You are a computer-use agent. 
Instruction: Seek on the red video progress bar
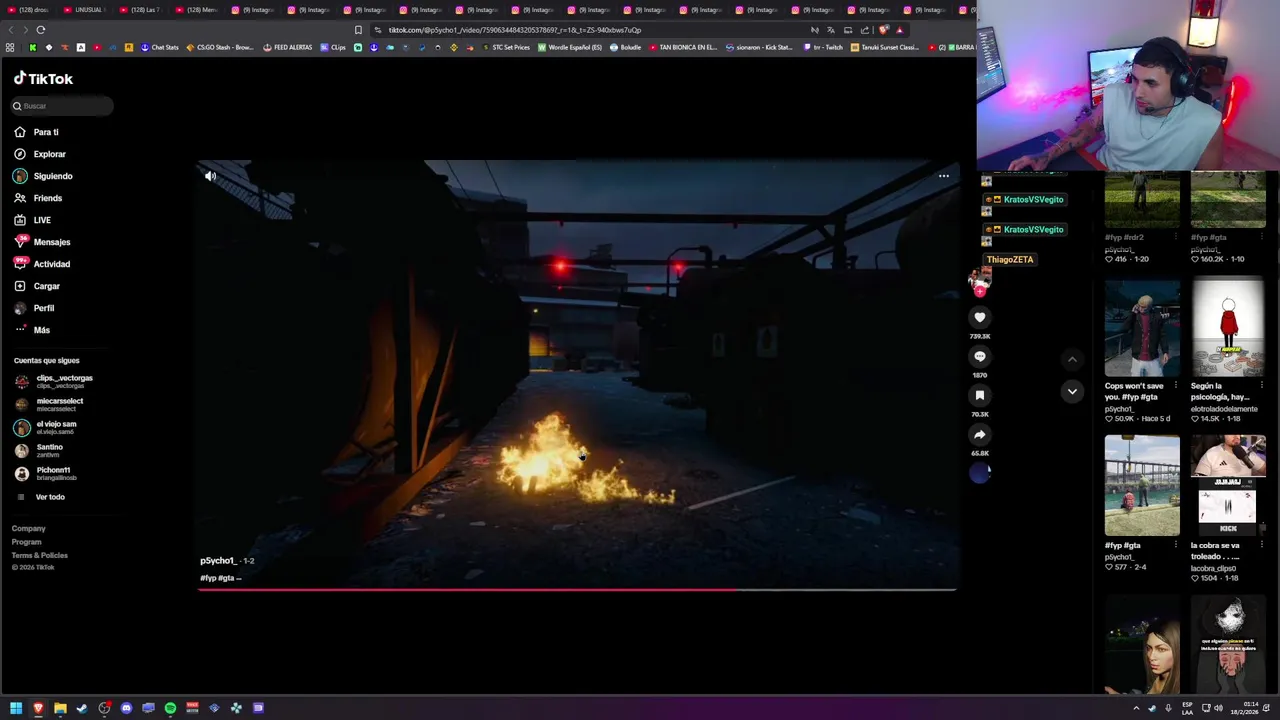click(x=577, y=589)
